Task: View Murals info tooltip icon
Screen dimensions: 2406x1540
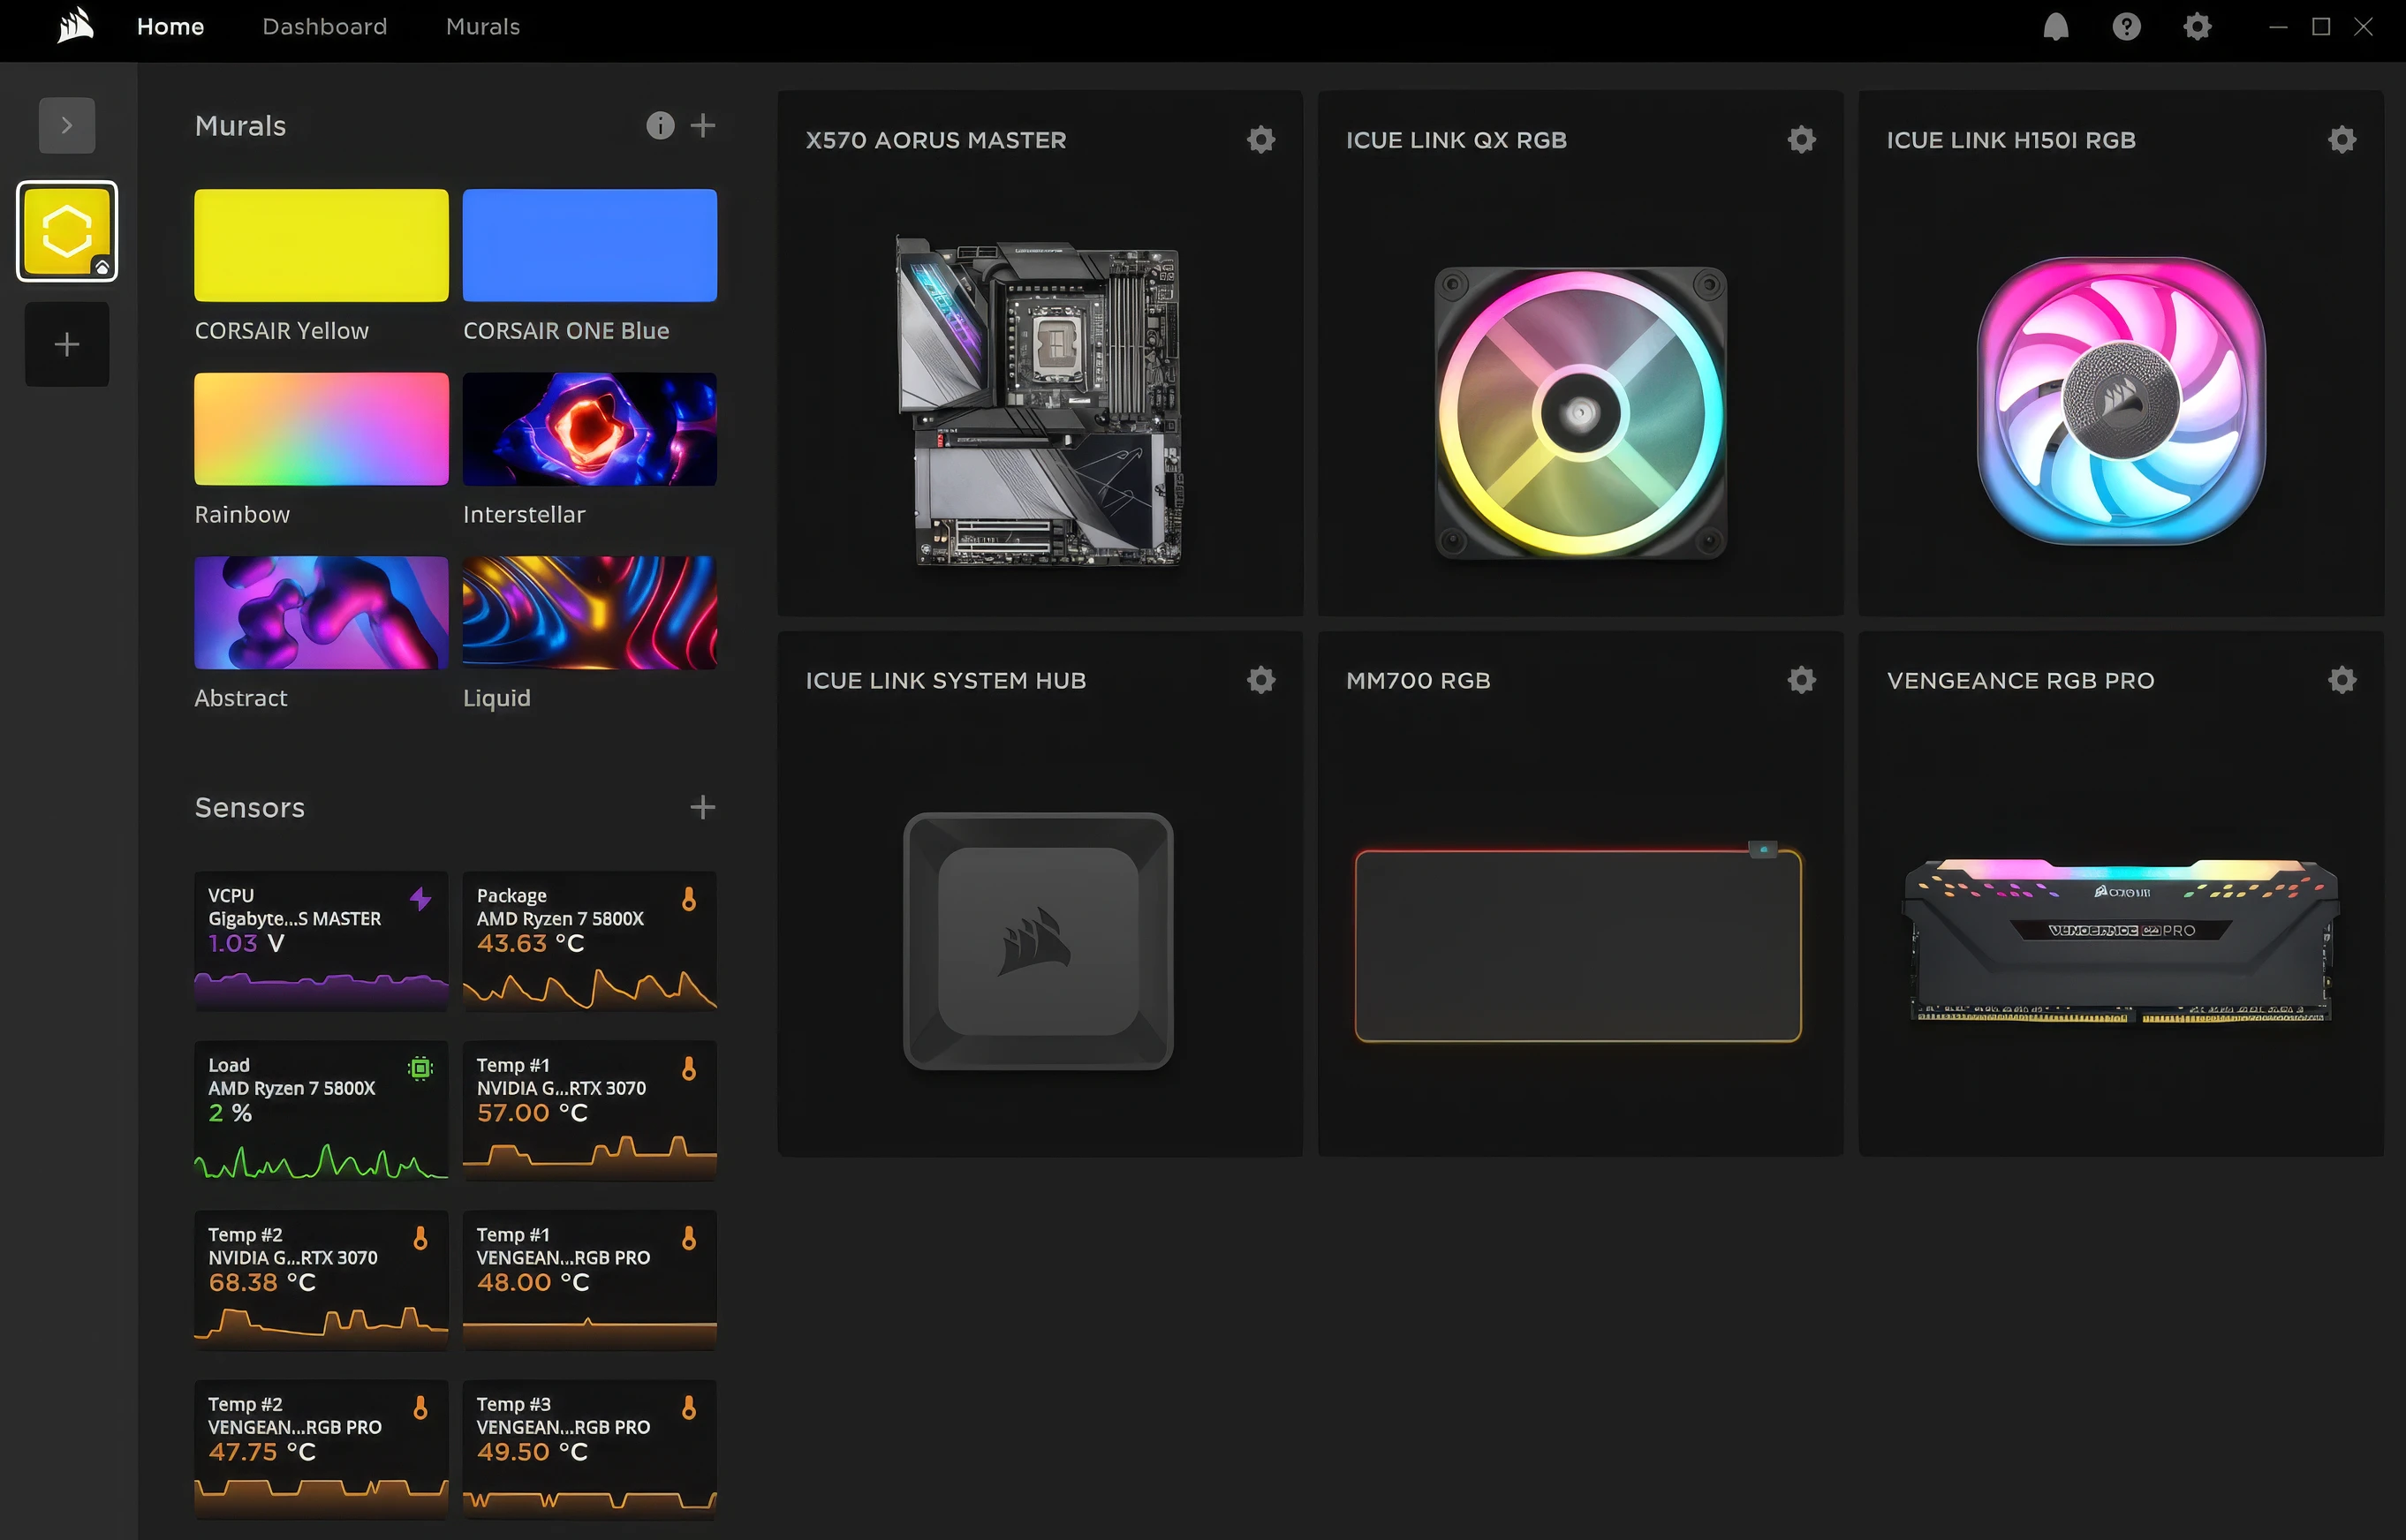Action: click(660, 125)
